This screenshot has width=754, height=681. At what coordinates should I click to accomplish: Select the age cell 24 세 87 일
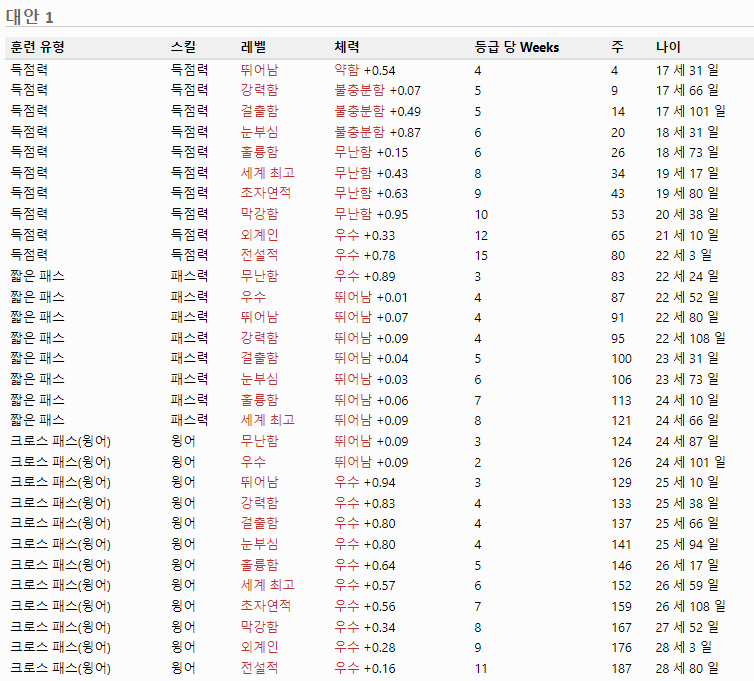pyautogui.click(x=687, y=441)
